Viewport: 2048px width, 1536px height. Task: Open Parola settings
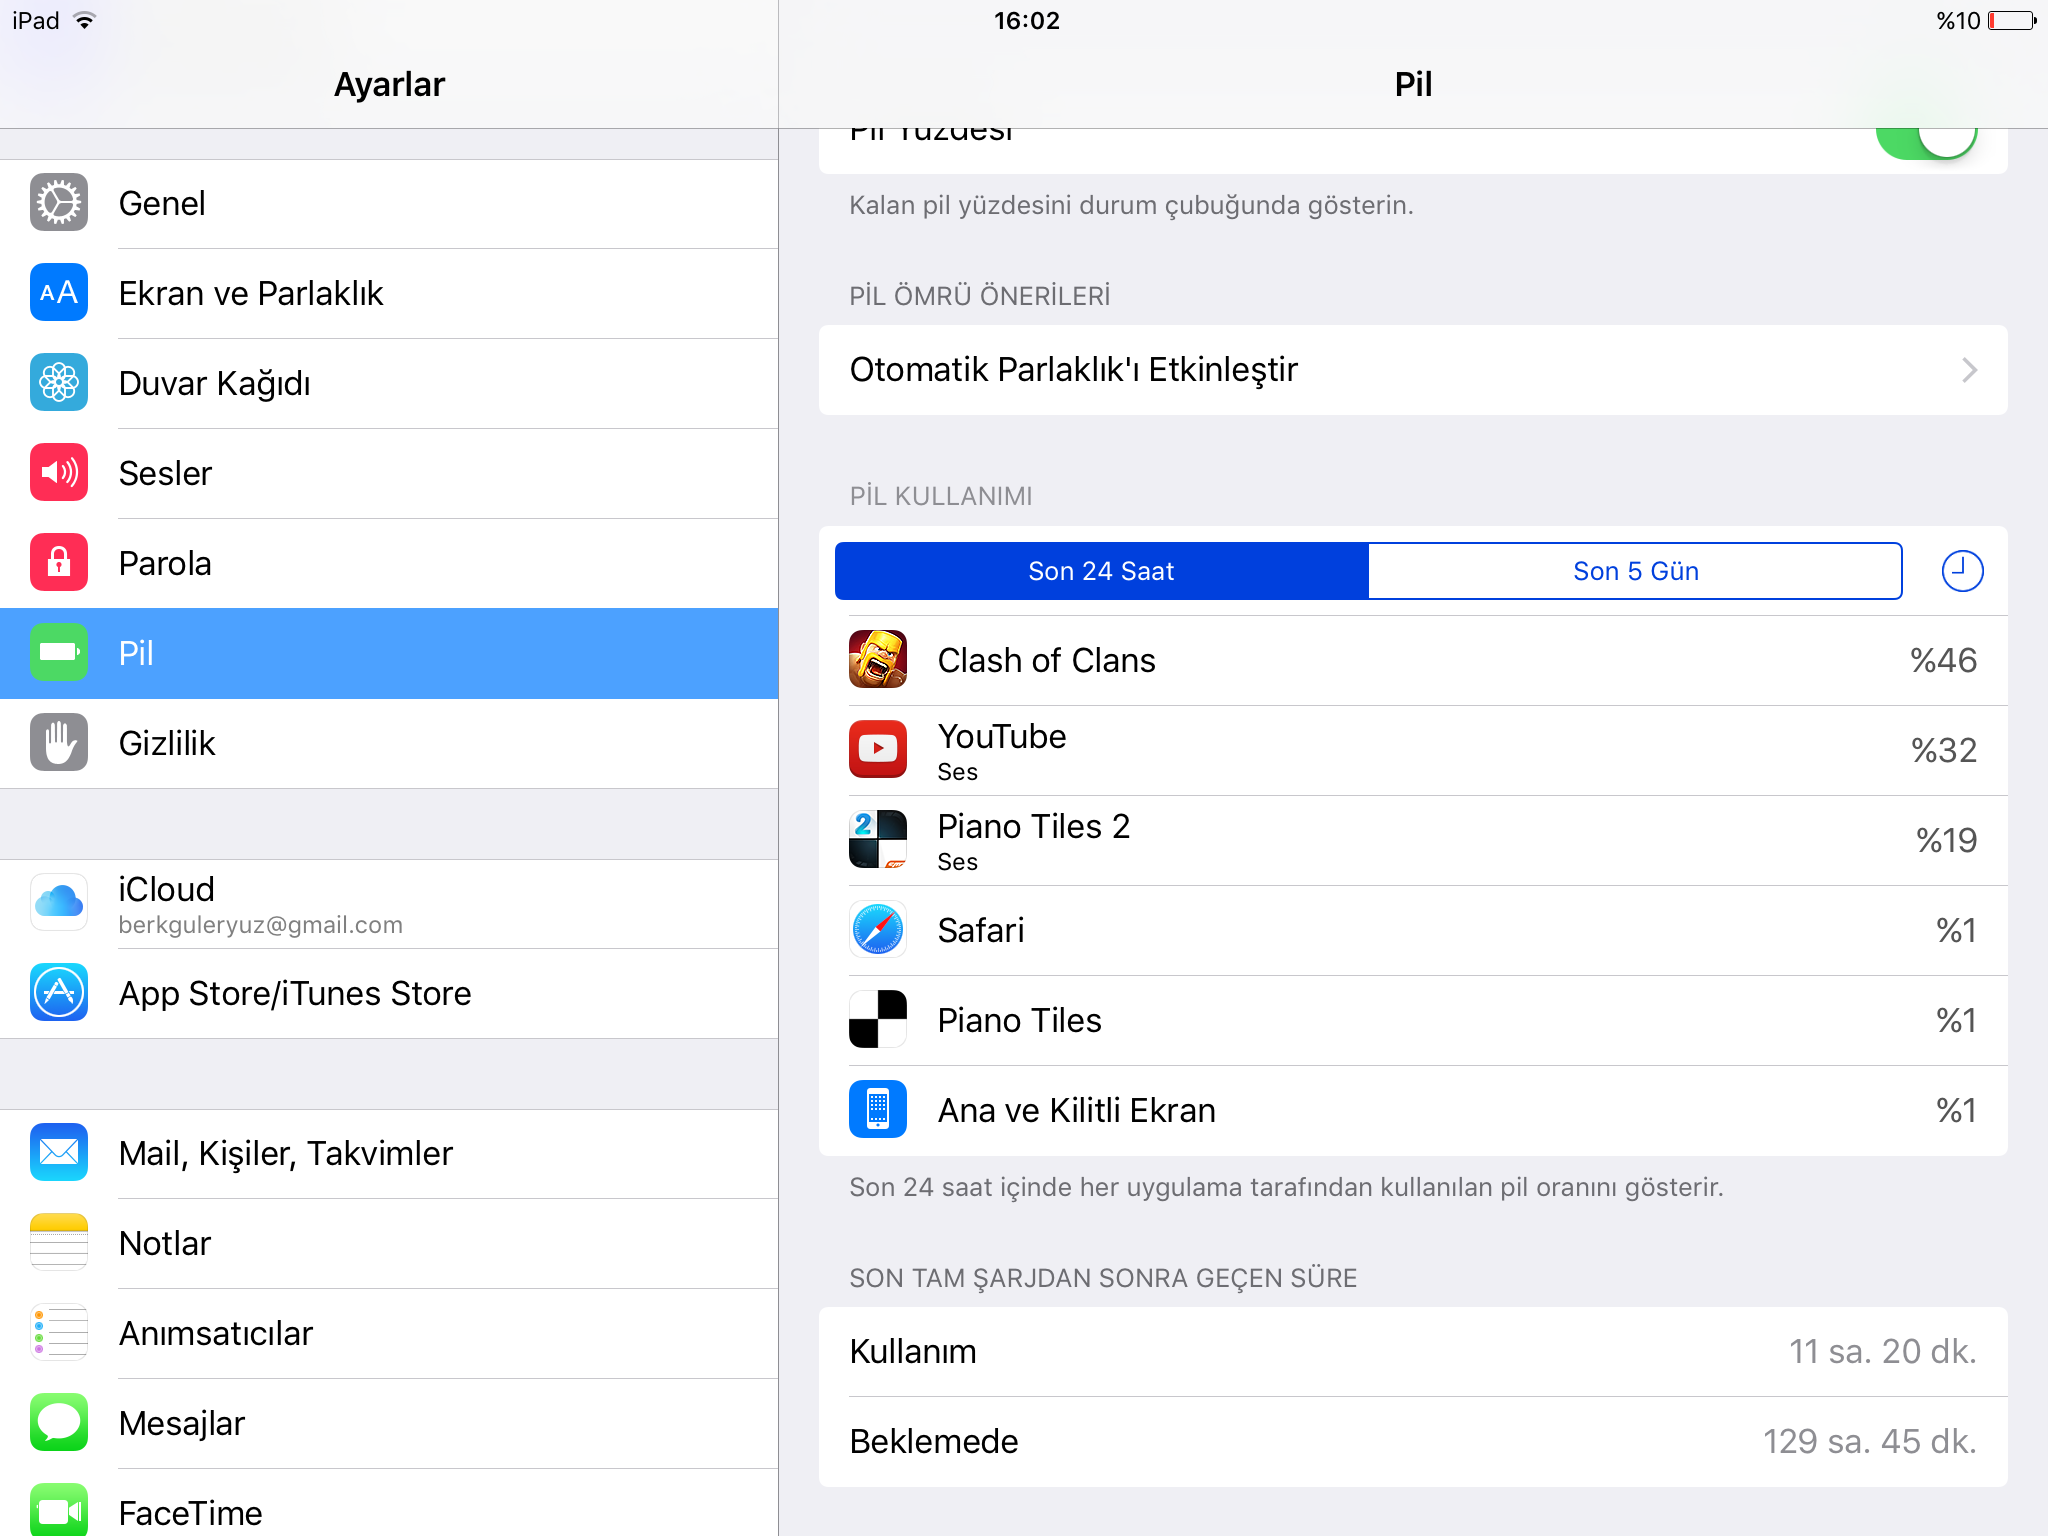tap(389, 563)
